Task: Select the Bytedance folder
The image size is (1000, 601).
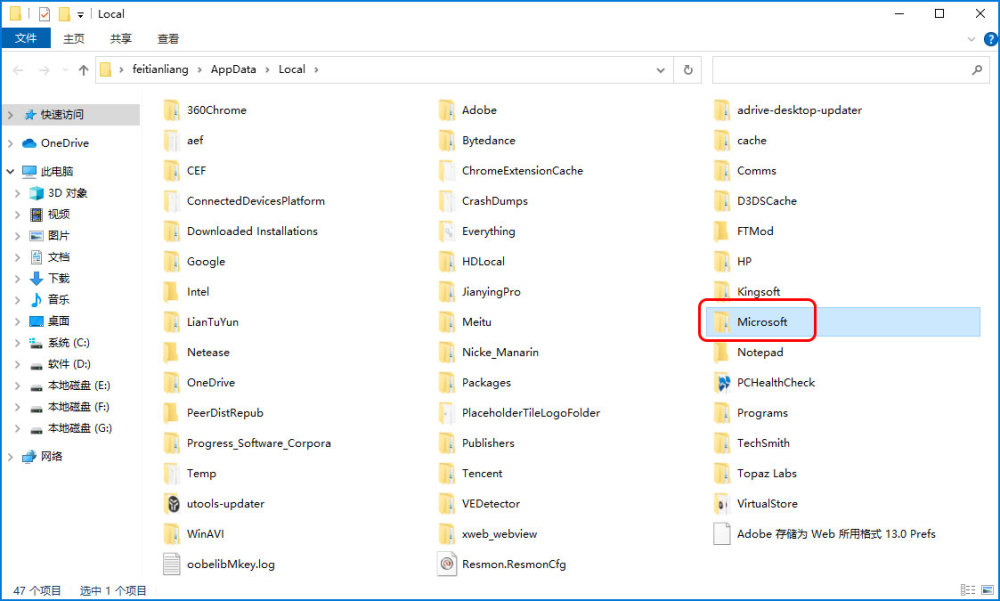Action: (488, 140)
